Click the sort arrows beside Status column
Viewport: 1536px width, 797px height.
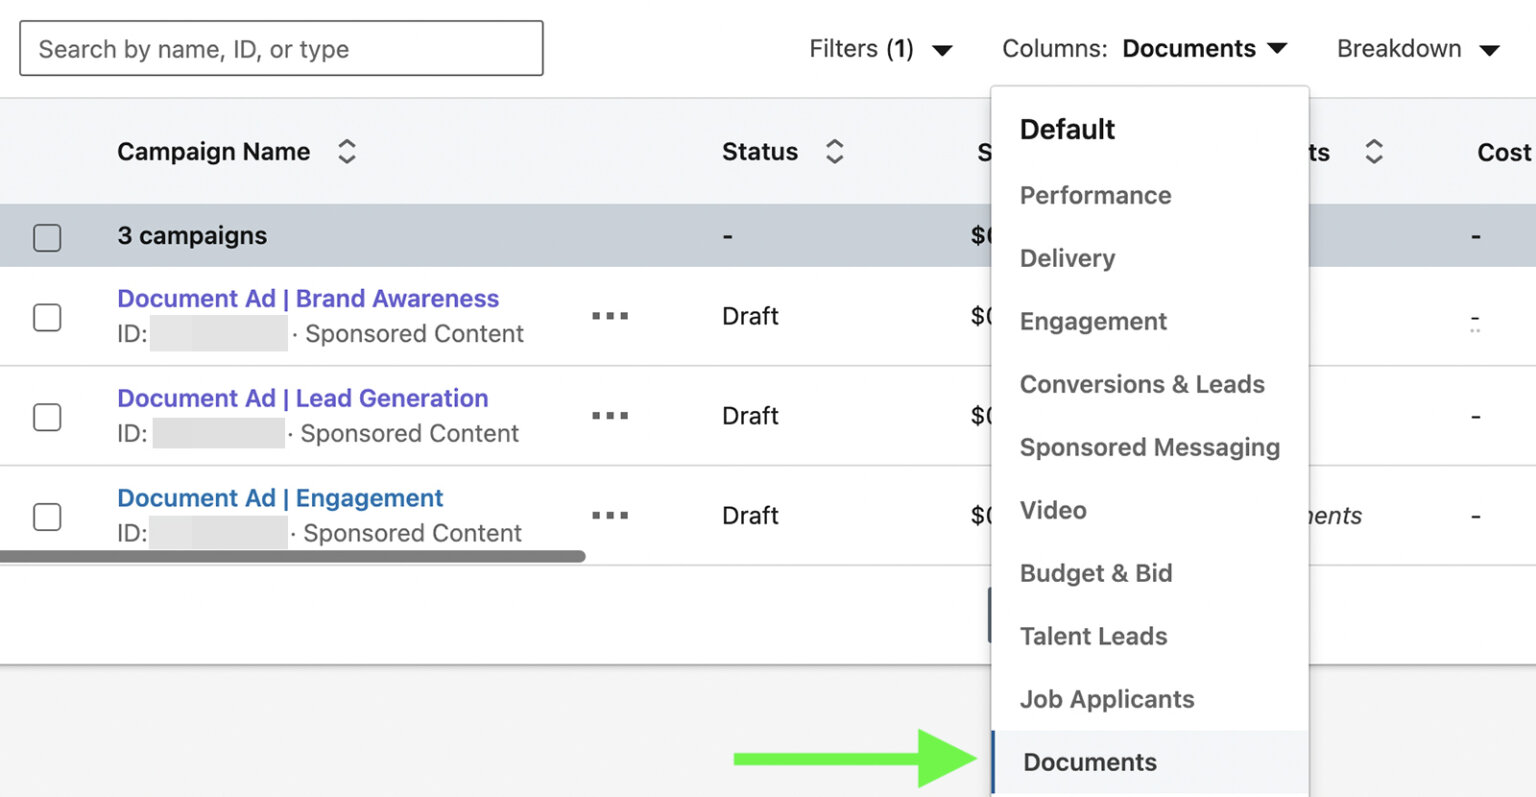pos(834,151)
